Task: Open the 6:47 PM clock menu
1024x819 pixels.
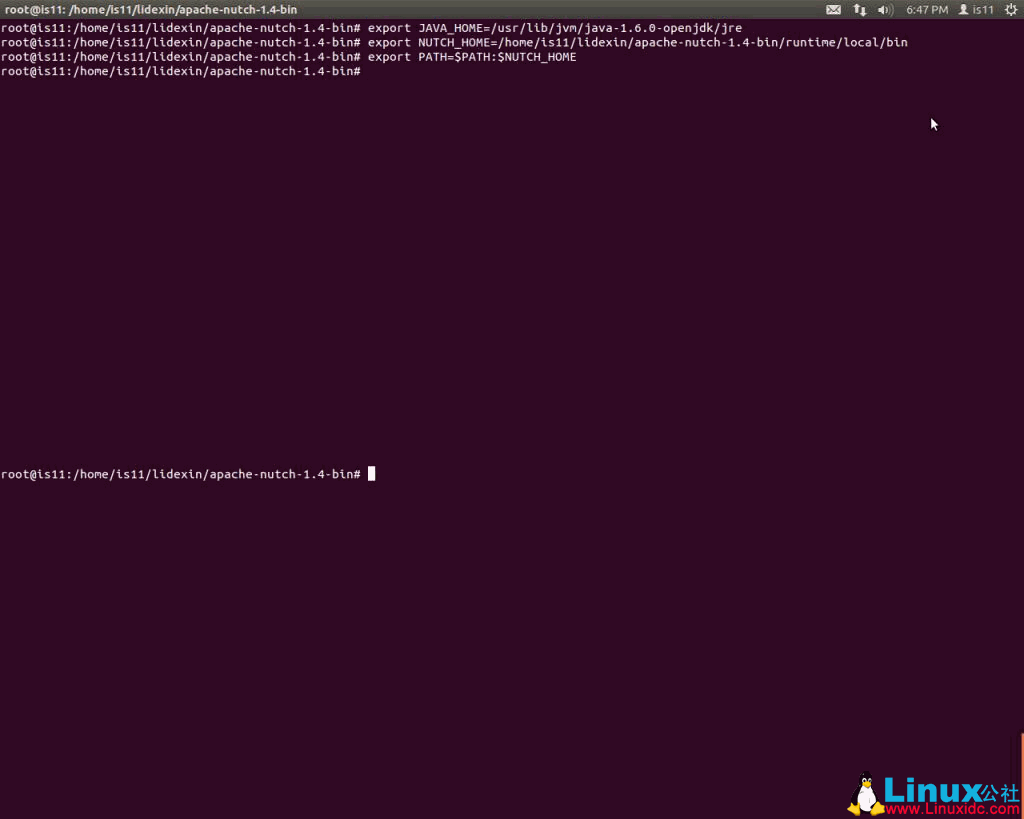Action: tap(927, 10)
